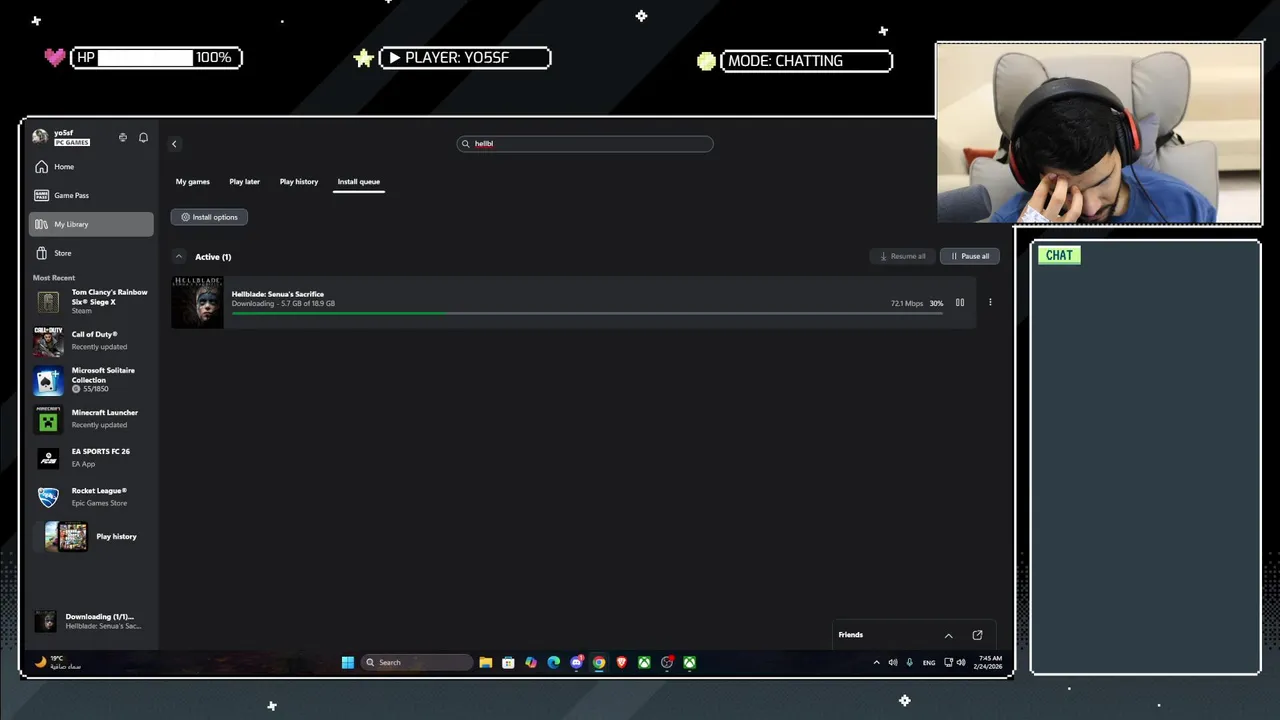Open Microsoft Store from the taskbar

tap(508, 662)
